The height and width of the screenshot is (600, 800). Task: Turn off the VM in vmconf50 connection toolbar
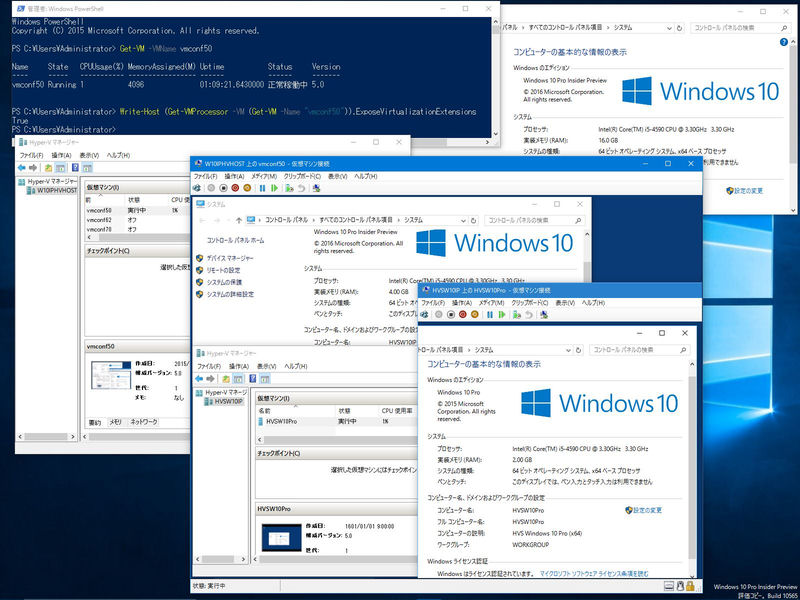click(x=223, y=188)
